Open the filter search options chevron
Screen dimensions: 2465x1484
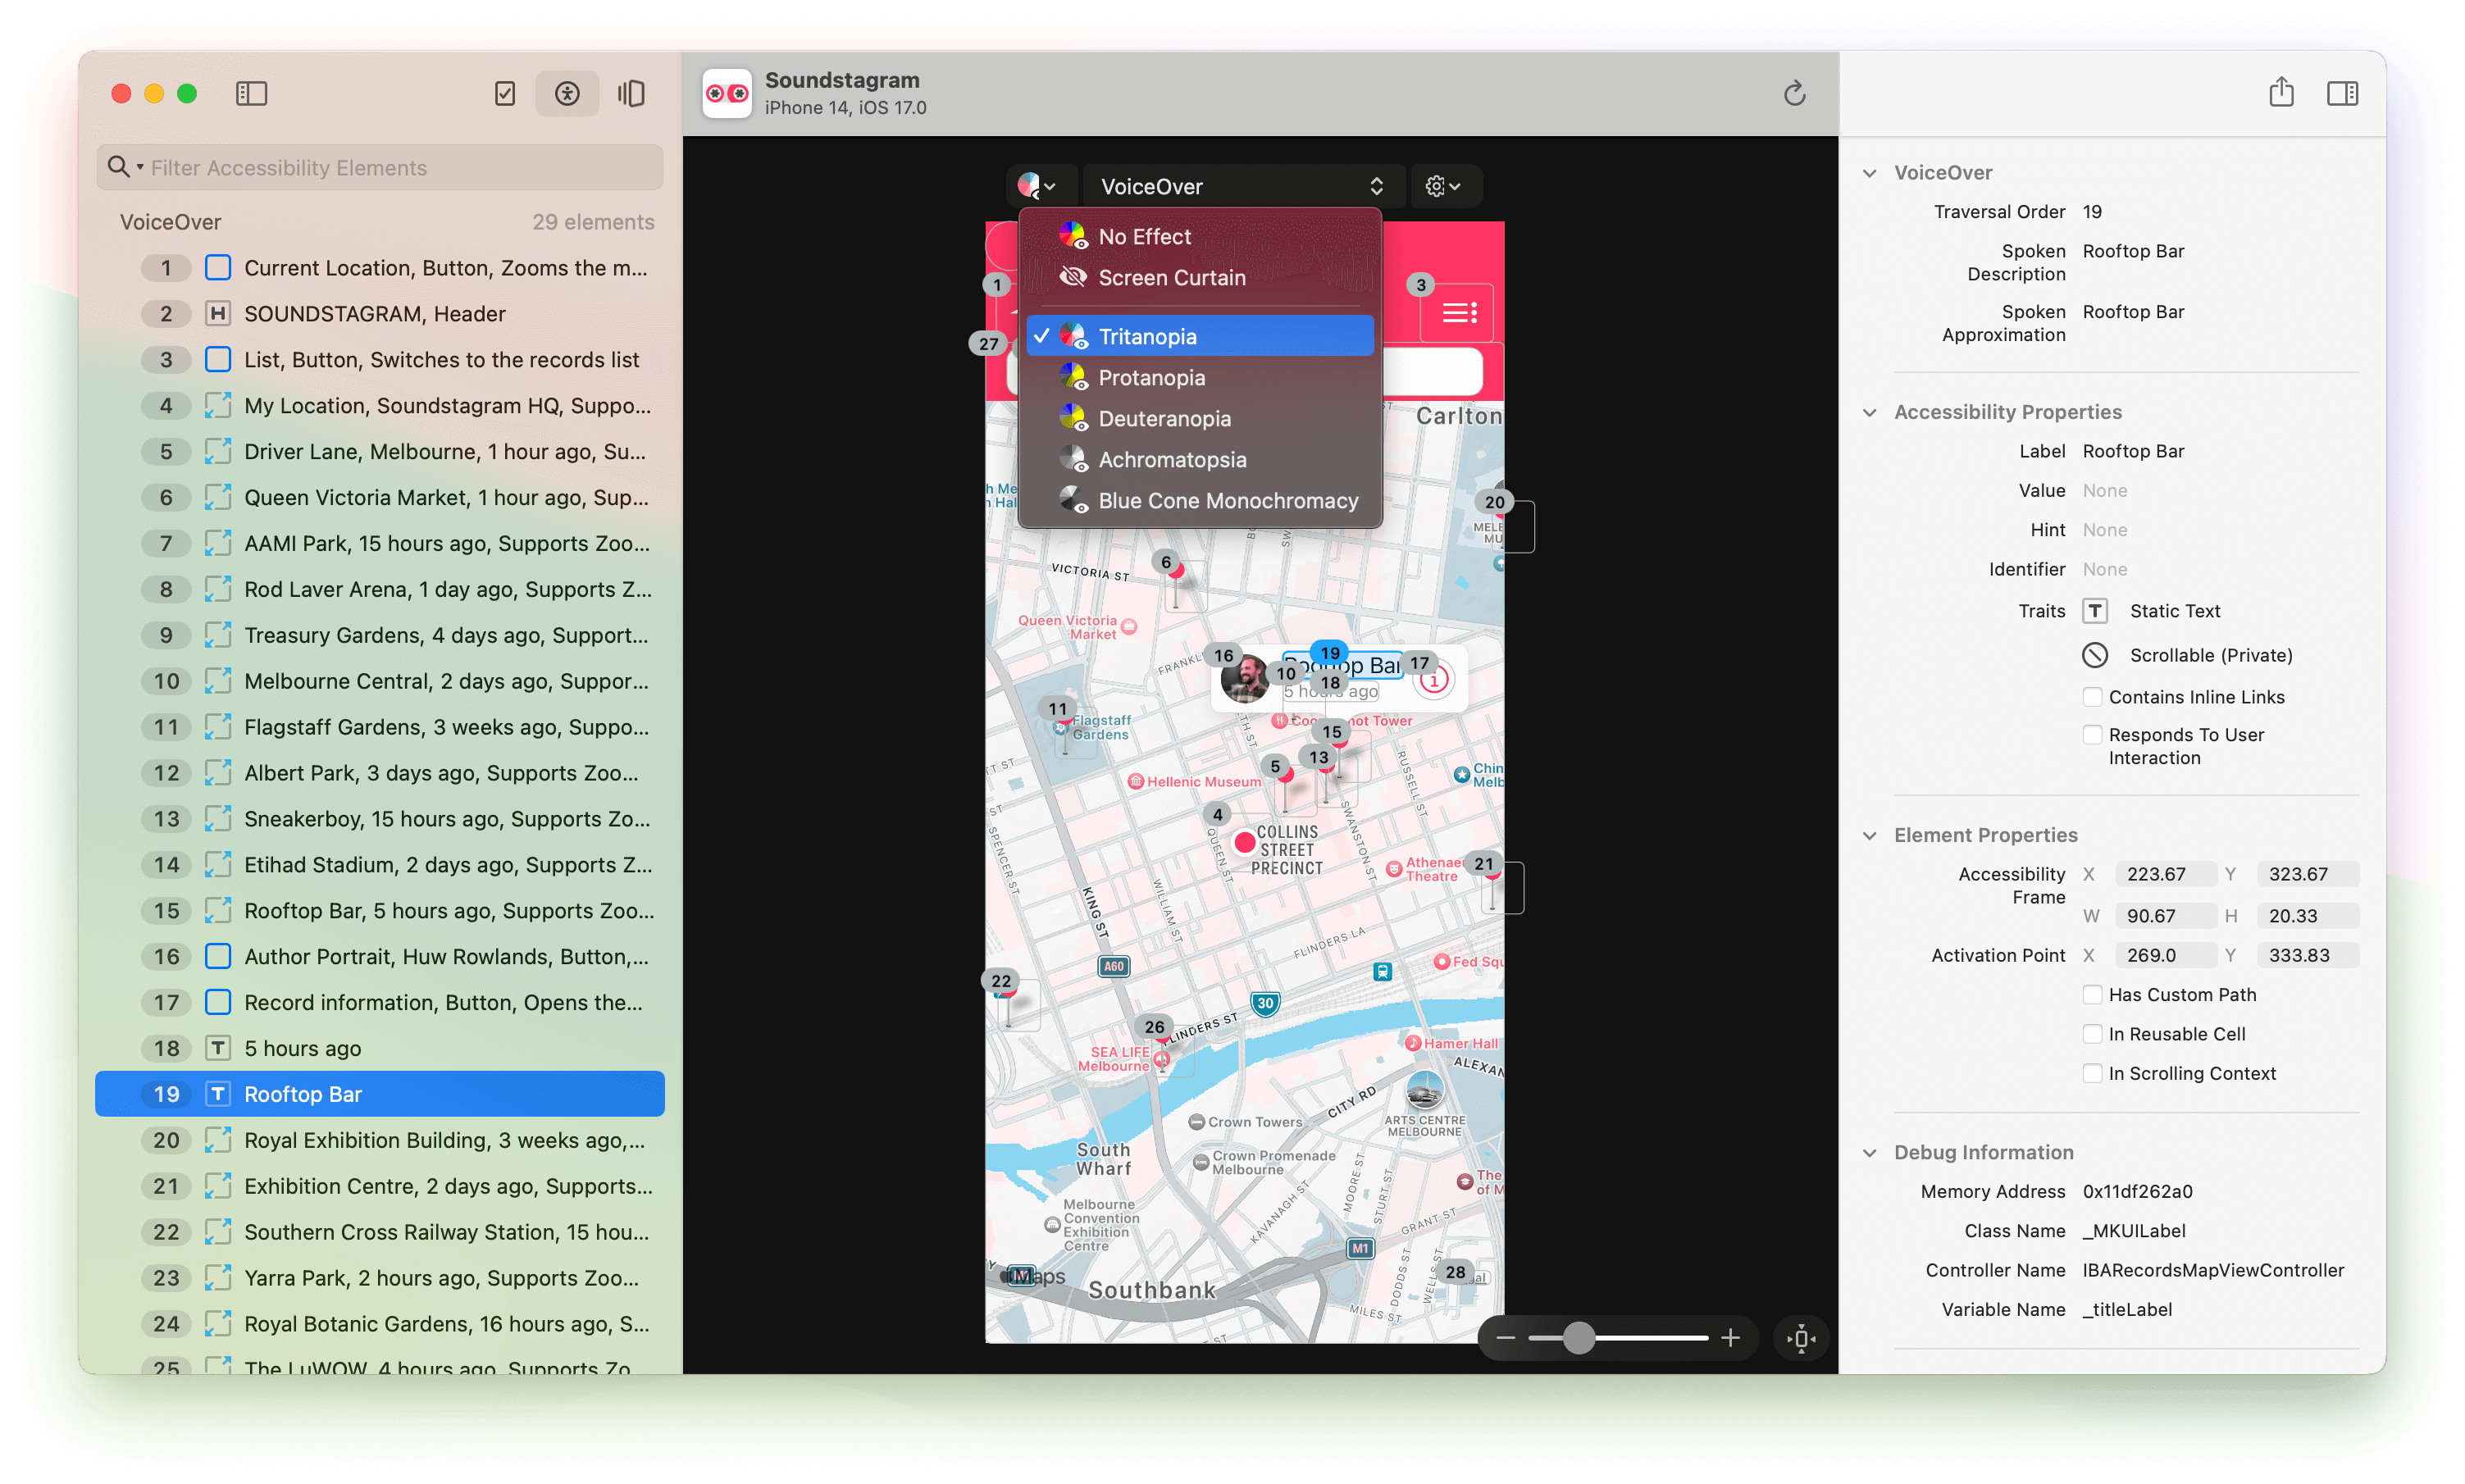pyautogui.click(x=140, y=168)
